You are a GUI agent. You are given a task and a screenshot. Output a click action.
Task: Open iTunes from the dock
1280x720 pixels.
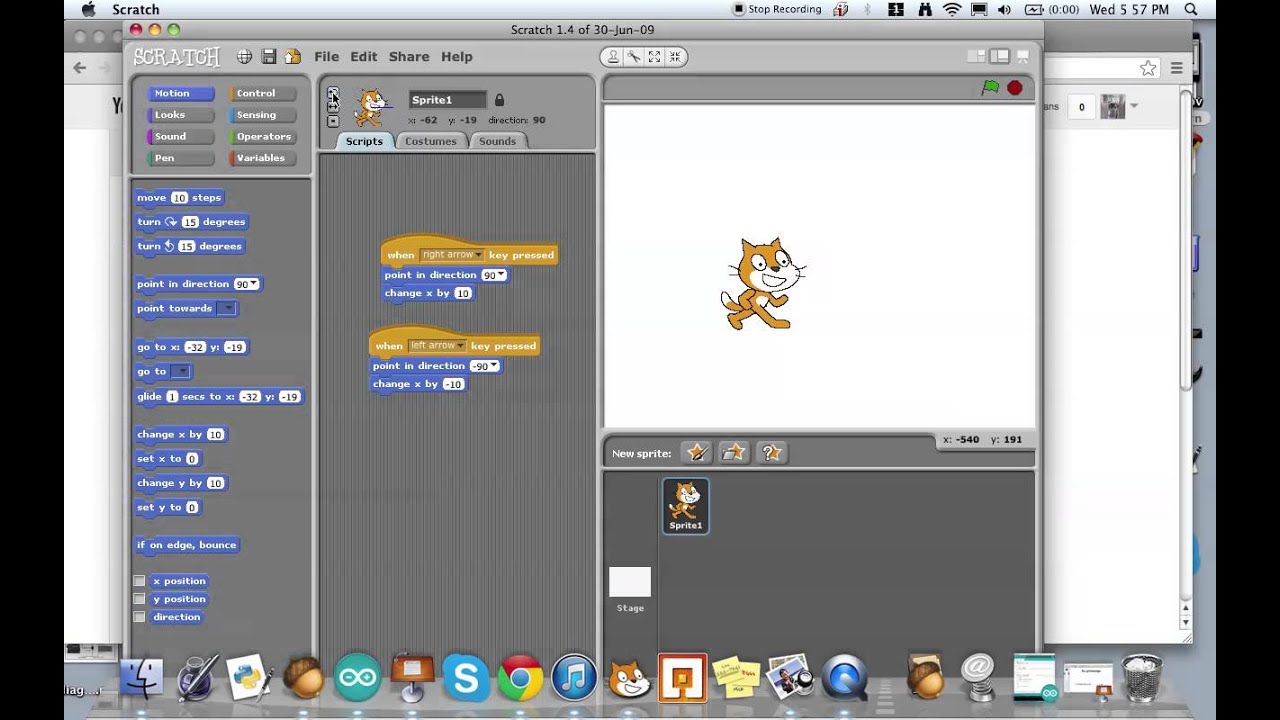click(x=574, y=678)
